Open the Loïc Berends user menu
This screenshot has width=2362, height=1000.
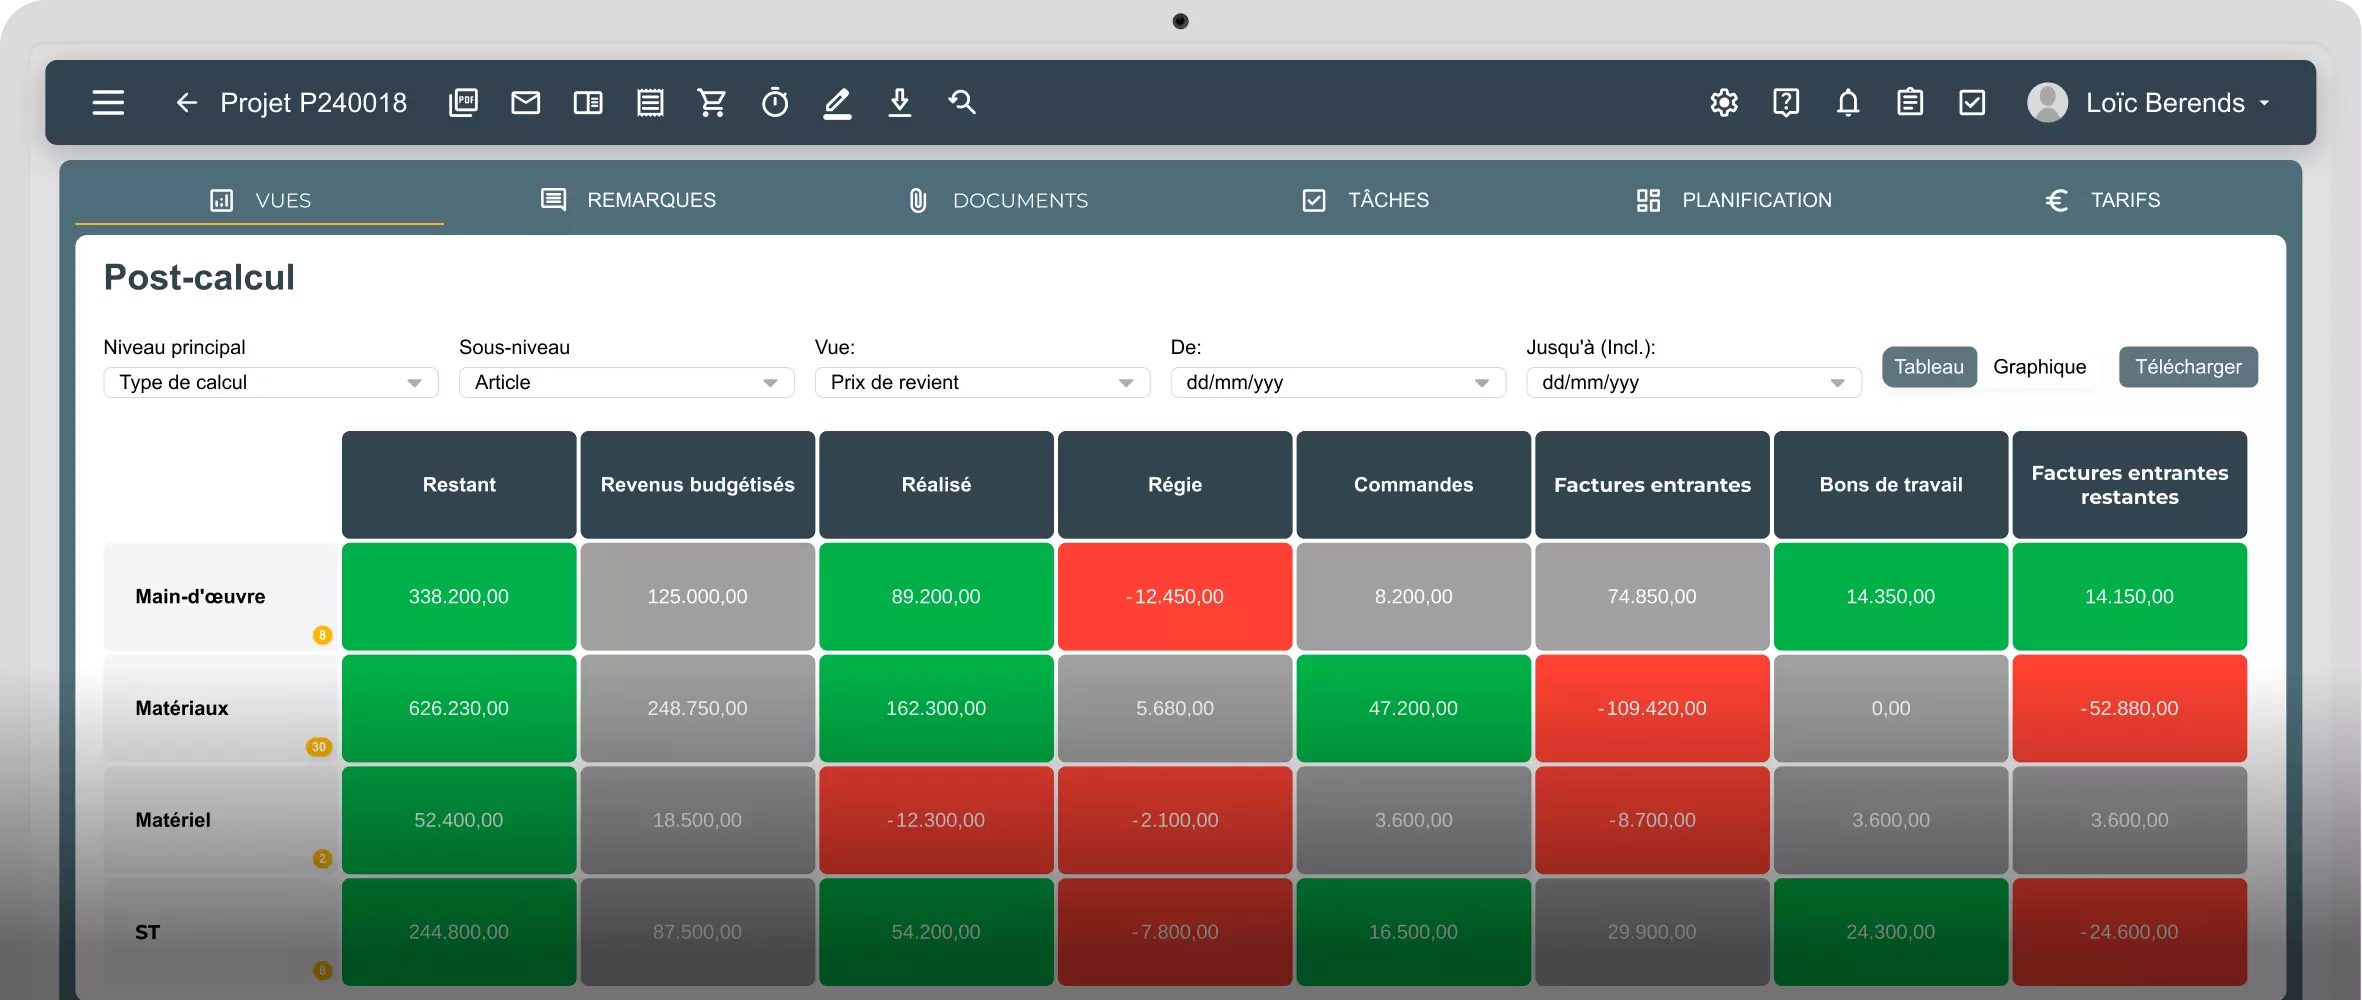[x=2150, y=103]
